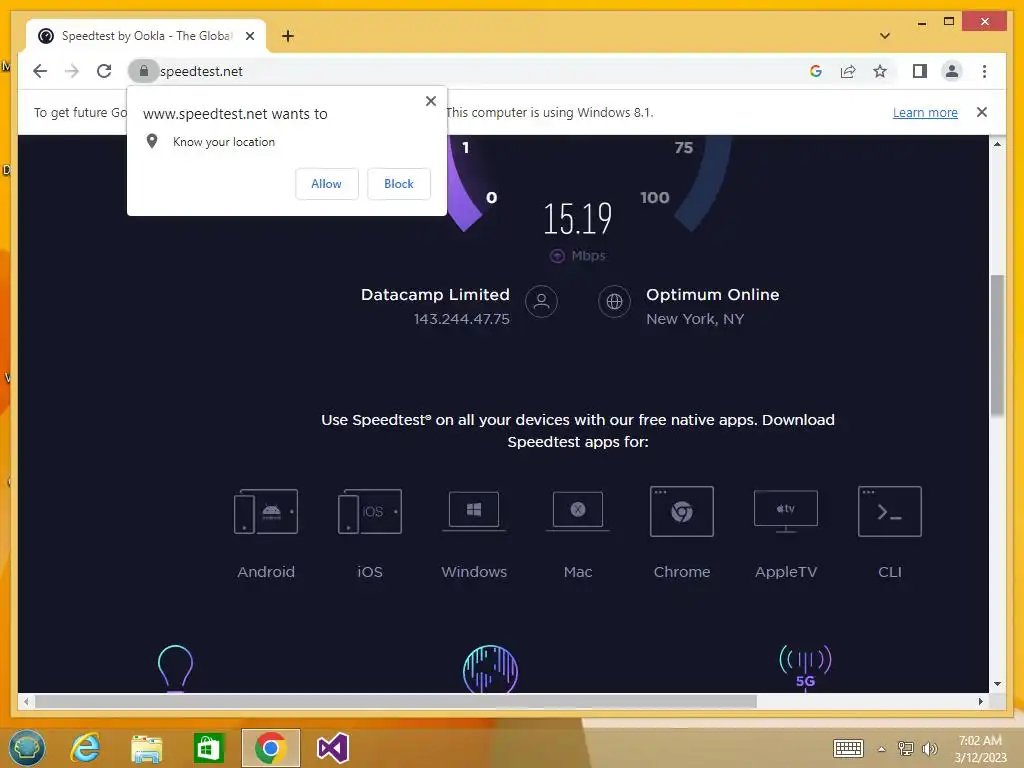Open the Chrome profile avatar

[x=952, y=71]
